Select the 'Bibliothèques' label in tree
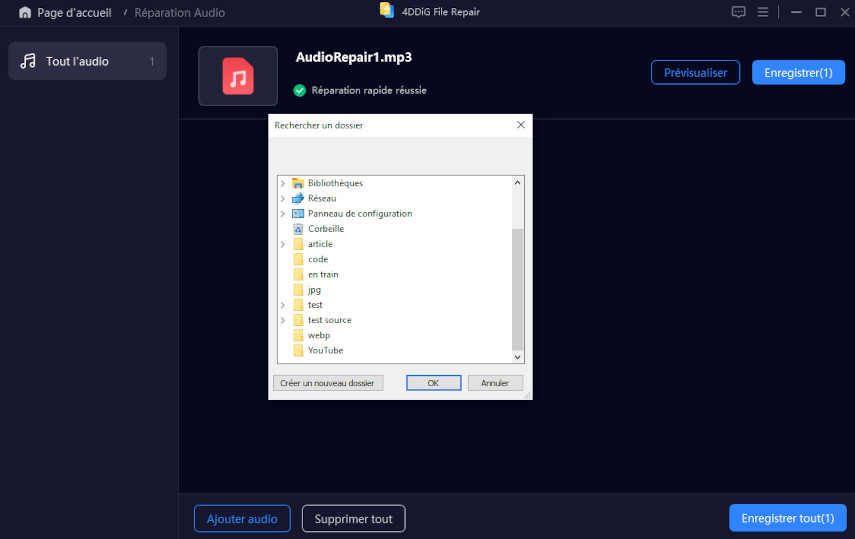Image resolution: width=855 pixels, height=539 pixels. [x=335, y=183]
